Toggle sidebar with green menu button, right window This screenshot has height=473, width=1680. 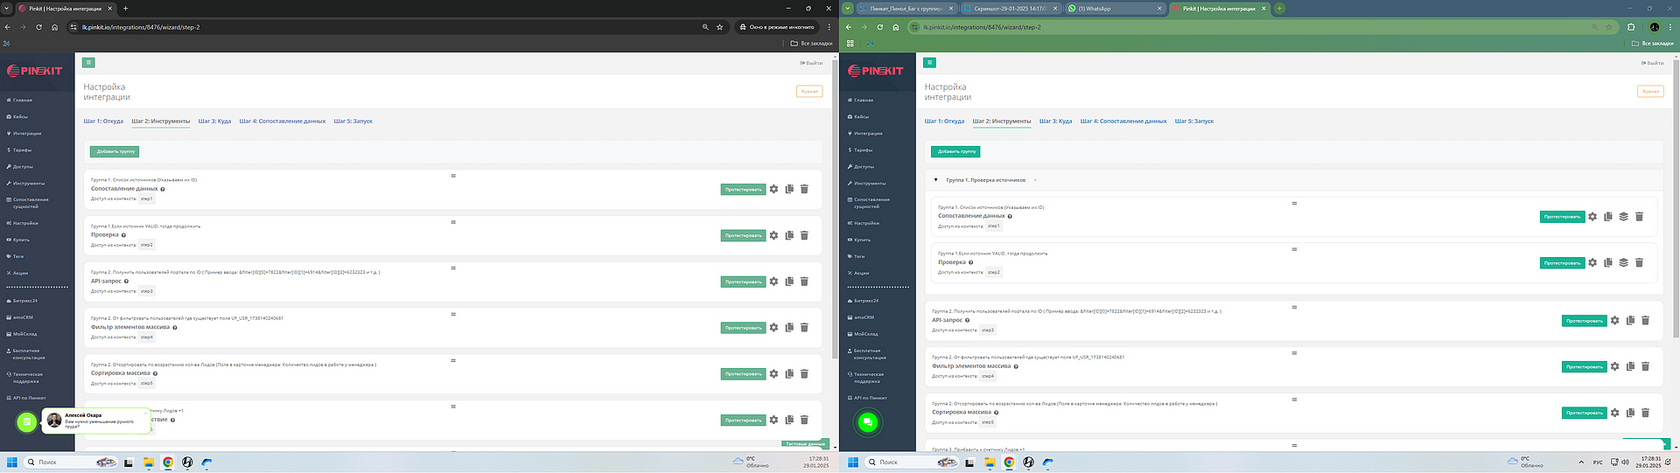pos(930,63)
